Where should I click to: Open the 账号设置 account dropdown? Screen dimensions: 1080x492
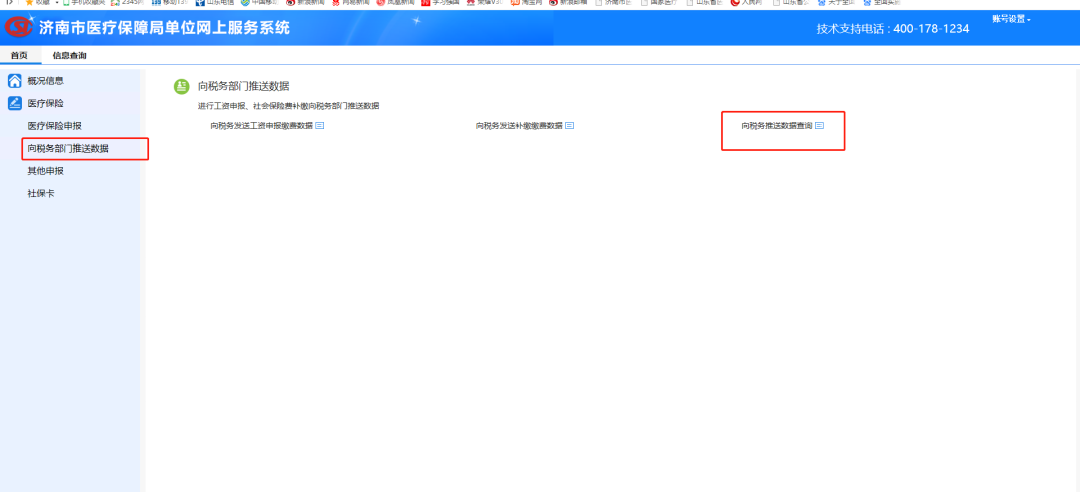pos(1011,19)
